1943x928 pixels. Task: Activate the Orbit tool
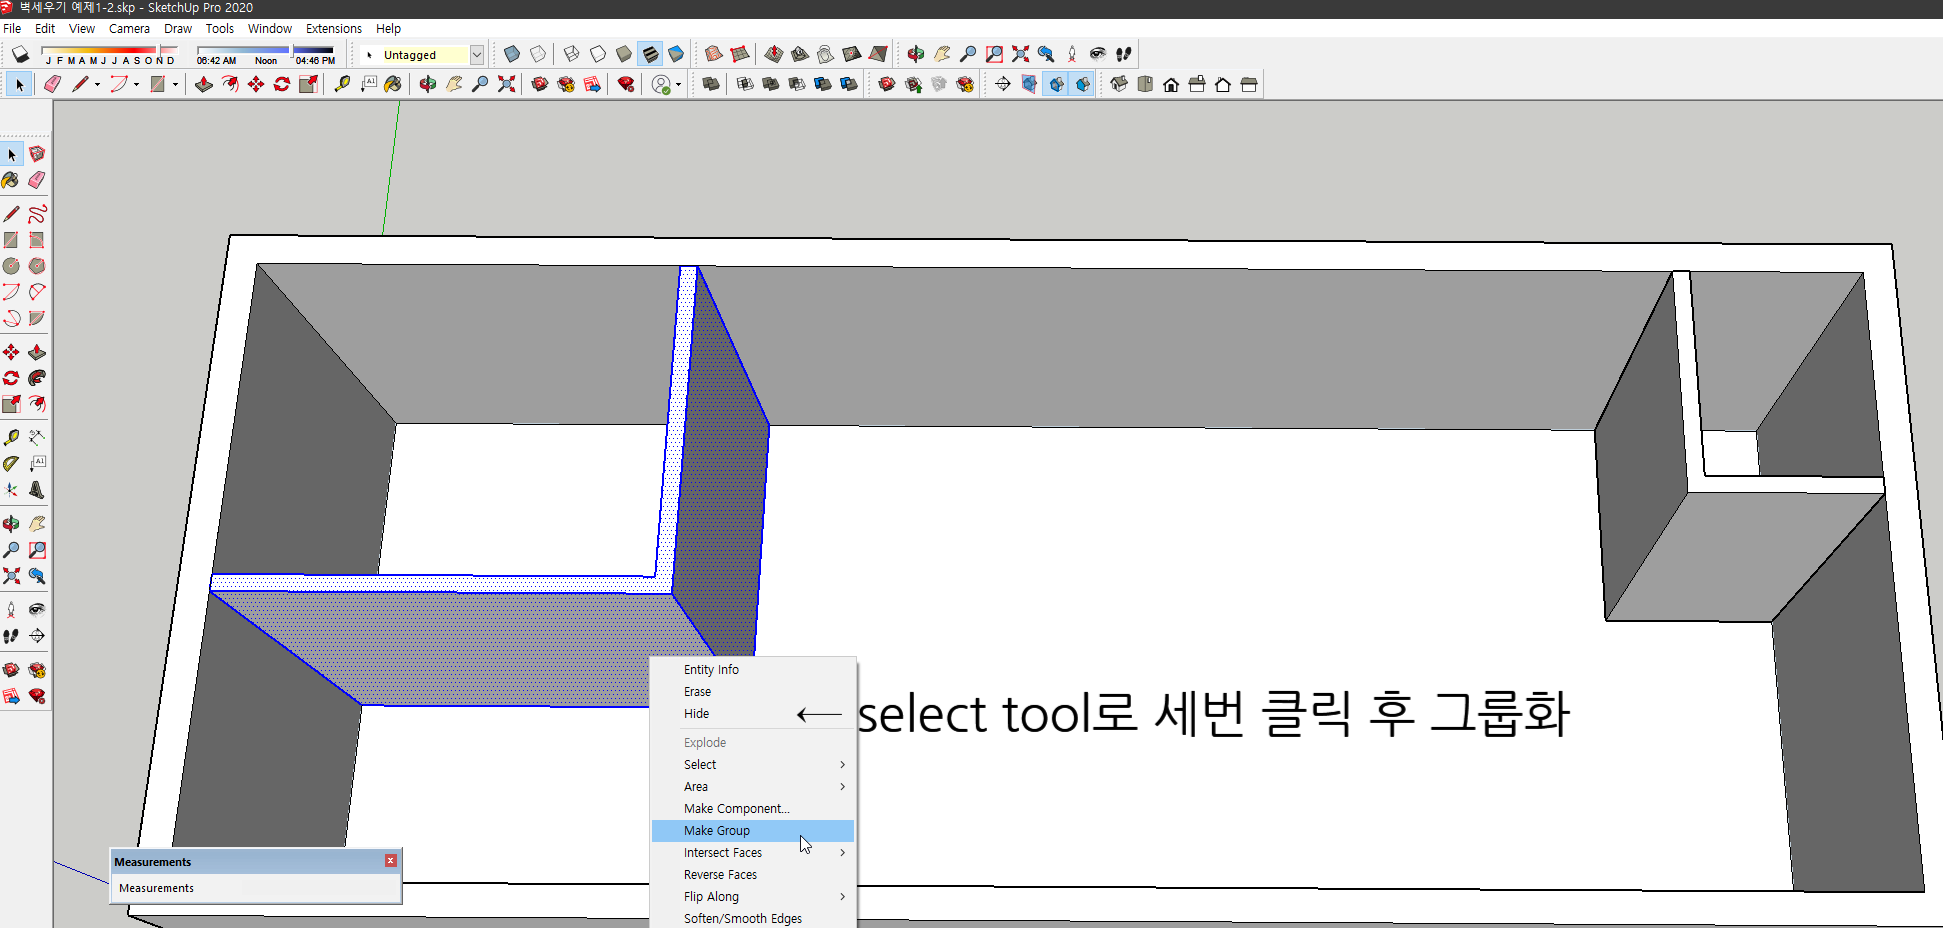427,84
